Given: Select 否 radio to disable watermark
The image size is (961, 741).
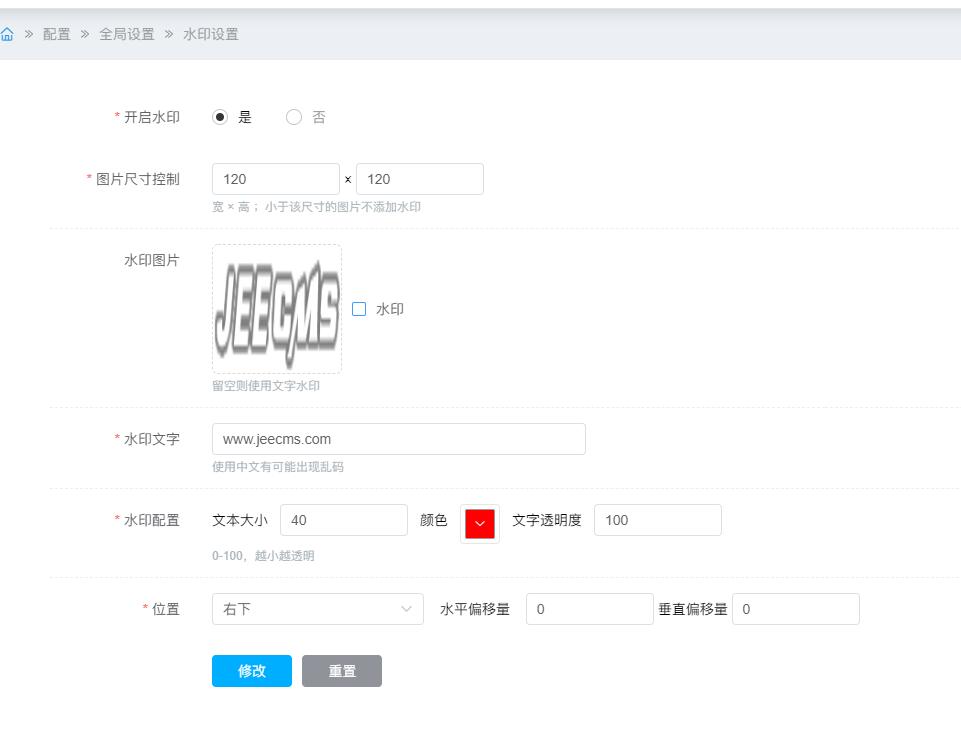Looking at the screenshot, I should click(x=294, y=117).
